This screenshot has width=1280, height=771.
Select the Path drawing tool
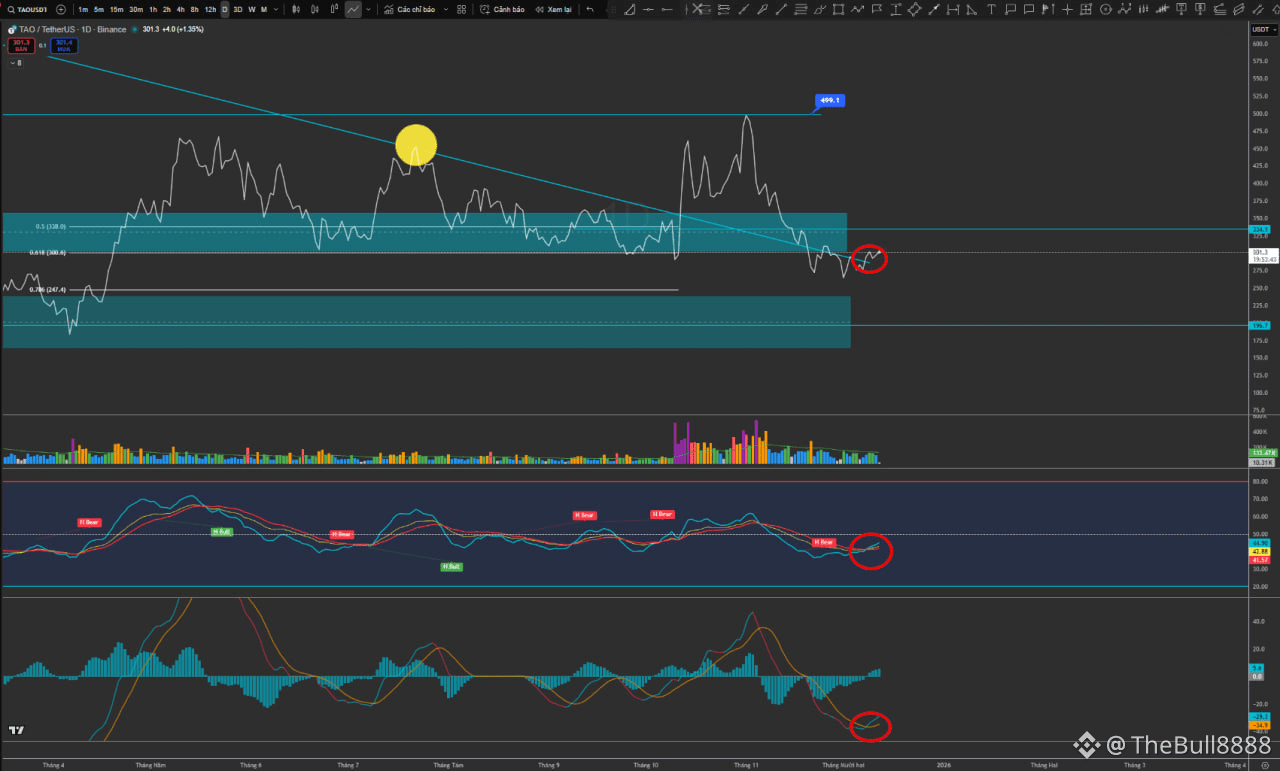coord(857,9)
